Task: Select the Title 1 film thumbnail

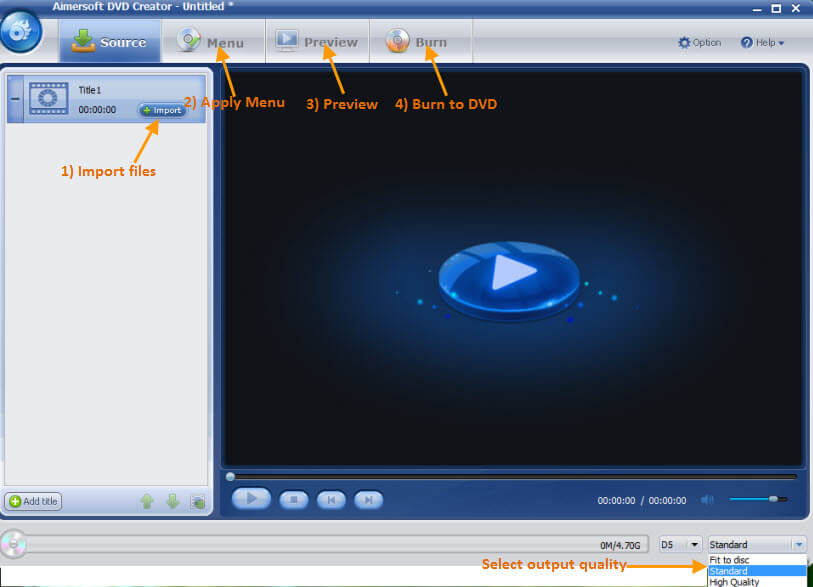Action: pos(48,98)
